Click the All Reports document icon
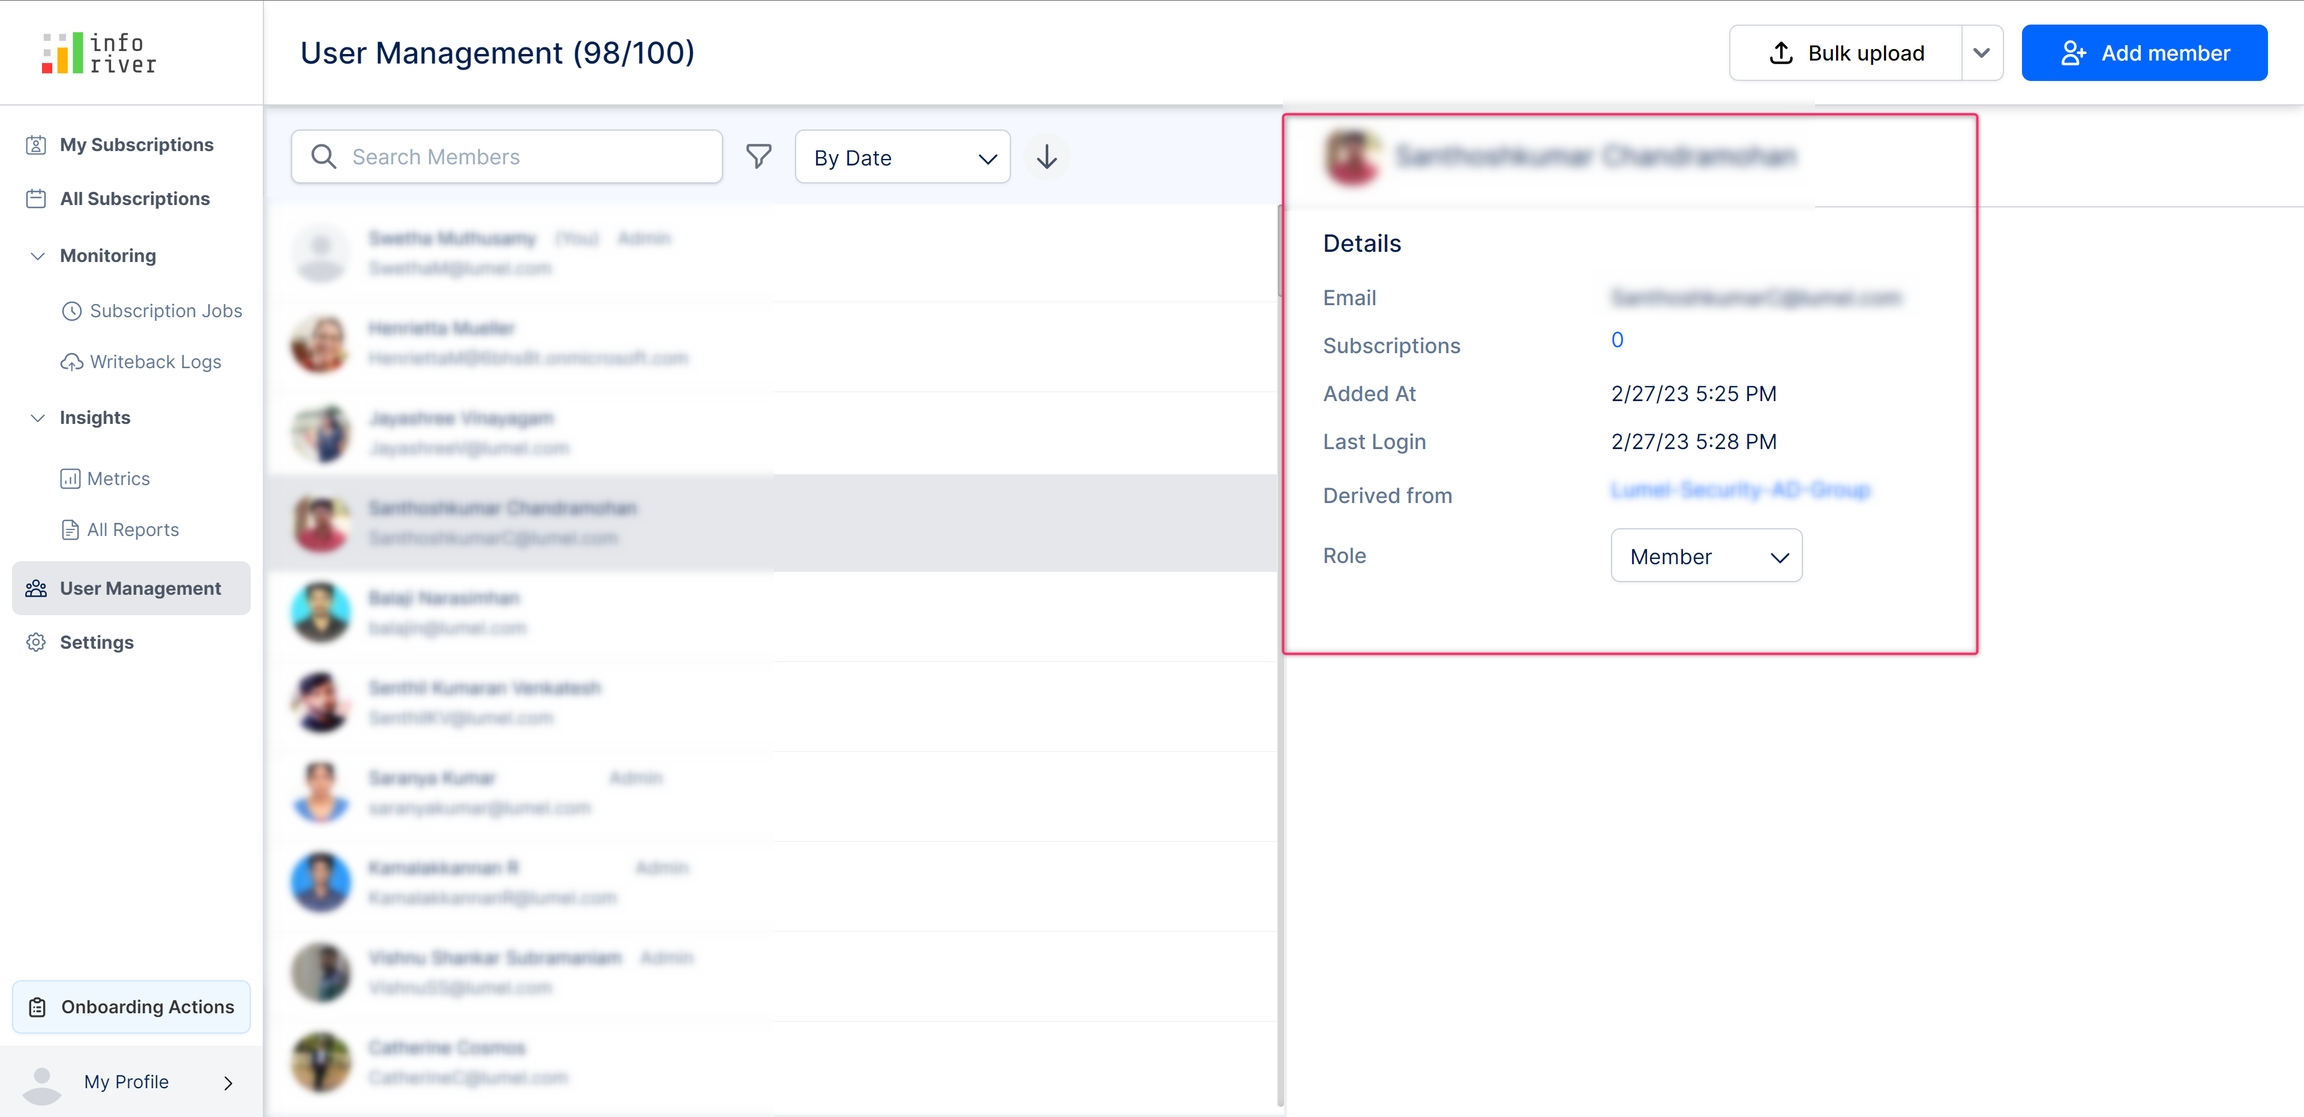Screen dimensions: 2304x1117 pyautogui.click(x=70, y=530)
